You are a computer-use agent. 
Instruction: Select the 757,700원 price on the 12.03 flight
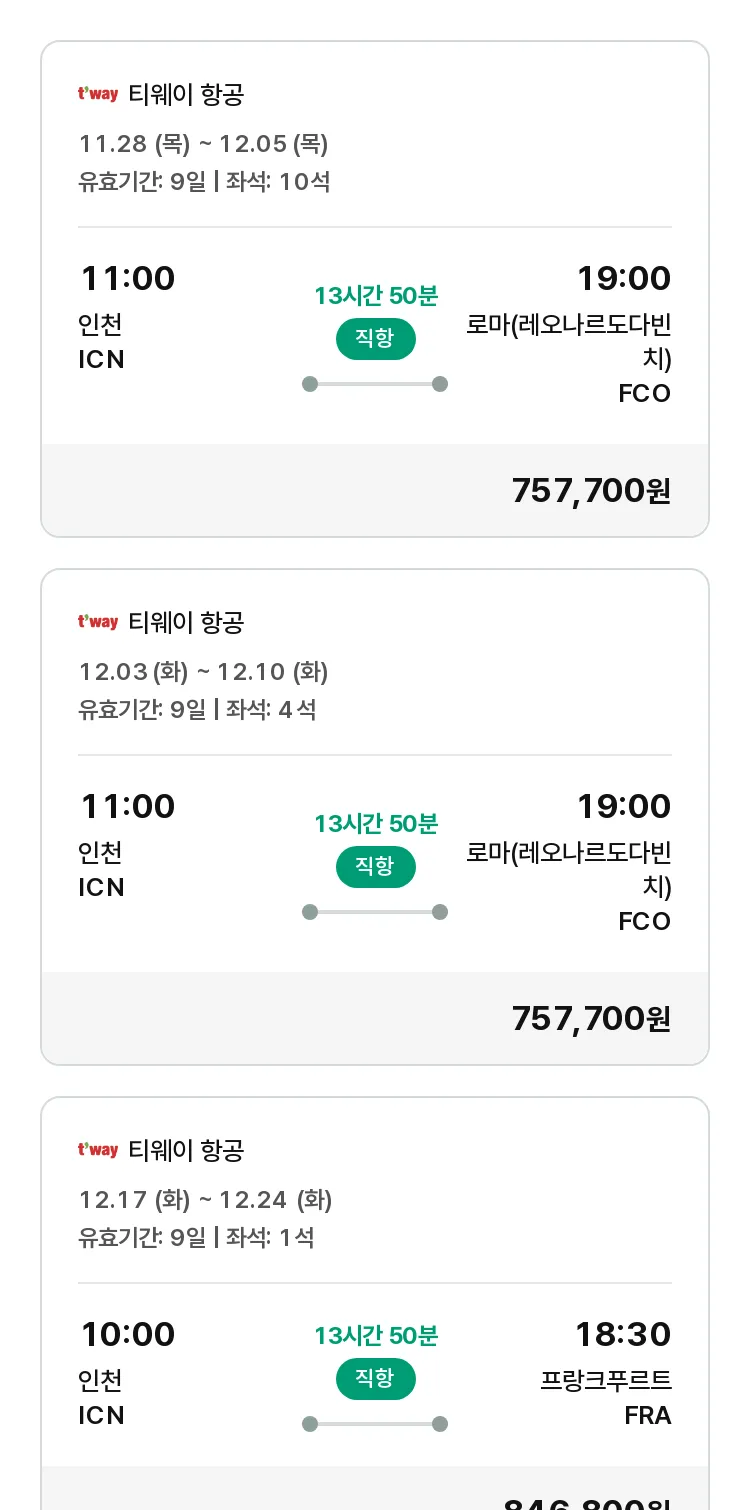point(591,1019)
